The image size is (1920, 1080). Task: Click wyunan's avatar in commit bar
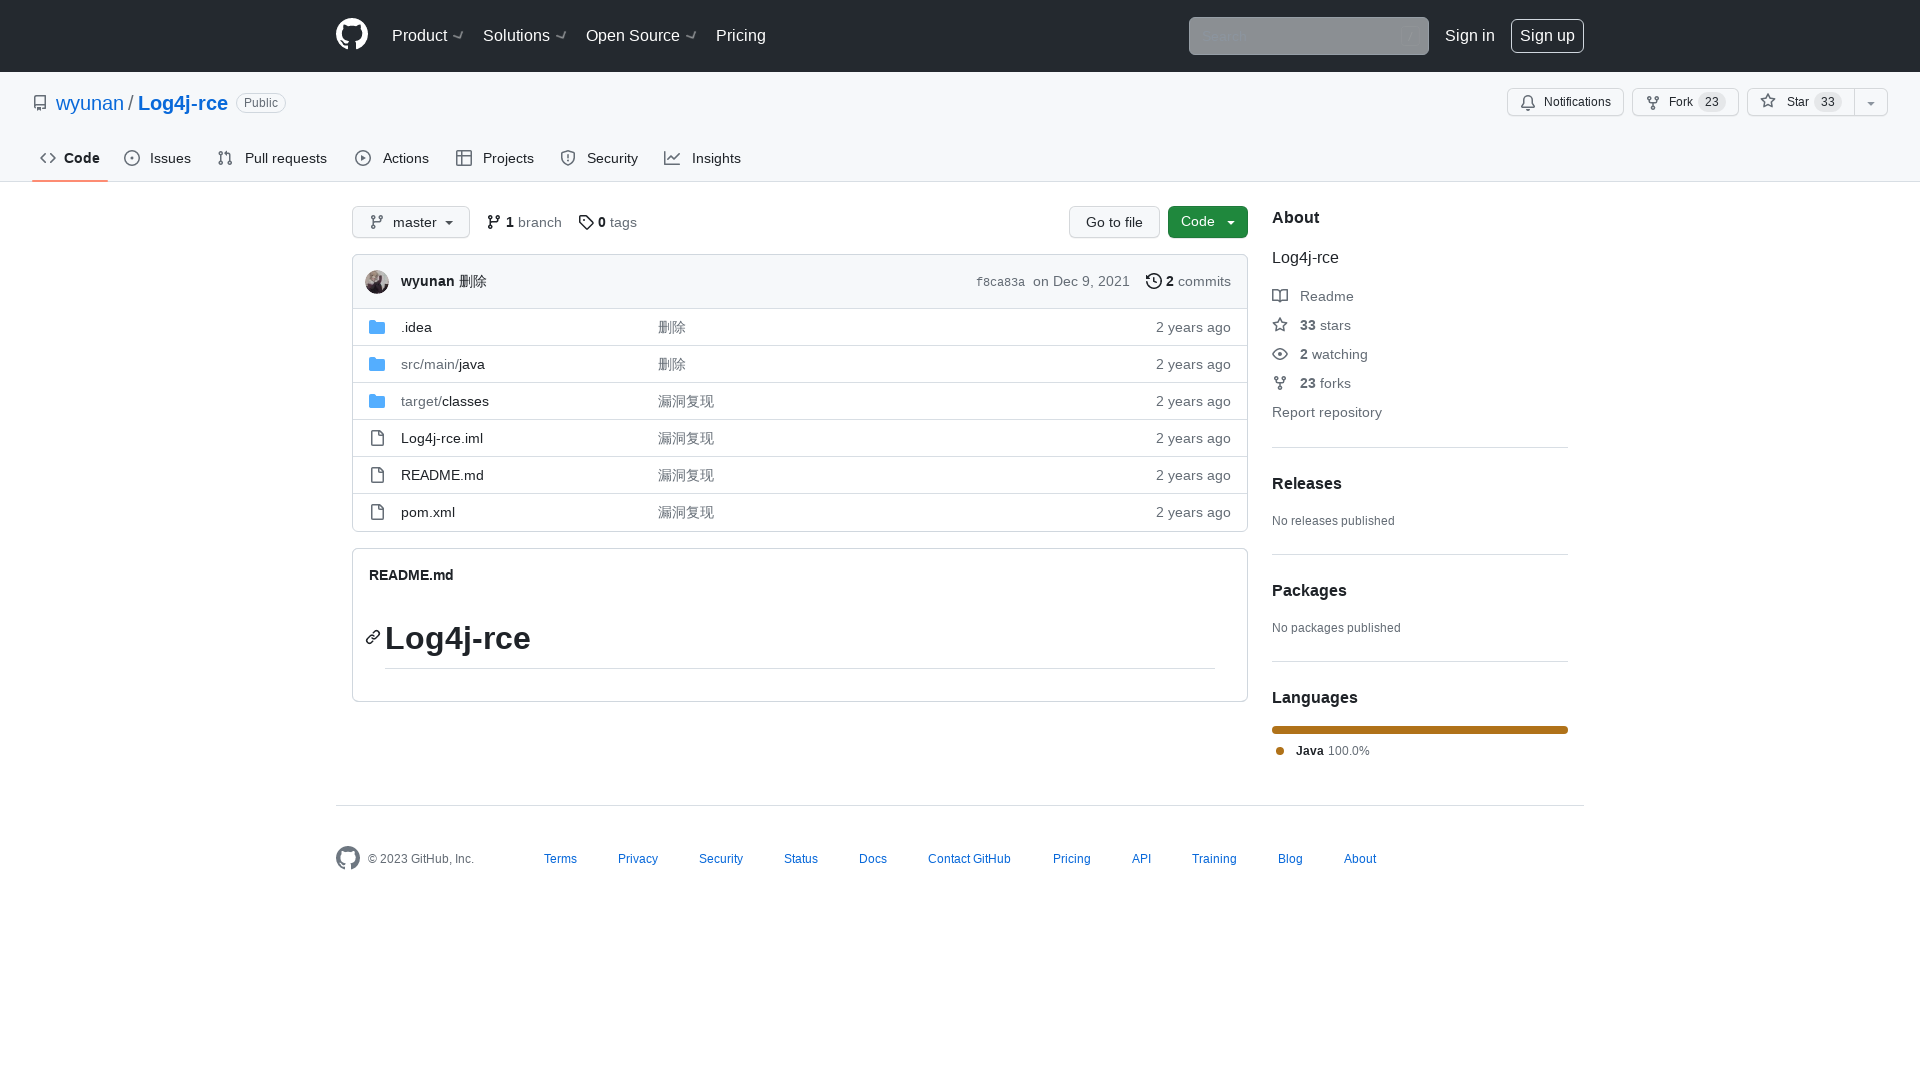tap(377, 282)
